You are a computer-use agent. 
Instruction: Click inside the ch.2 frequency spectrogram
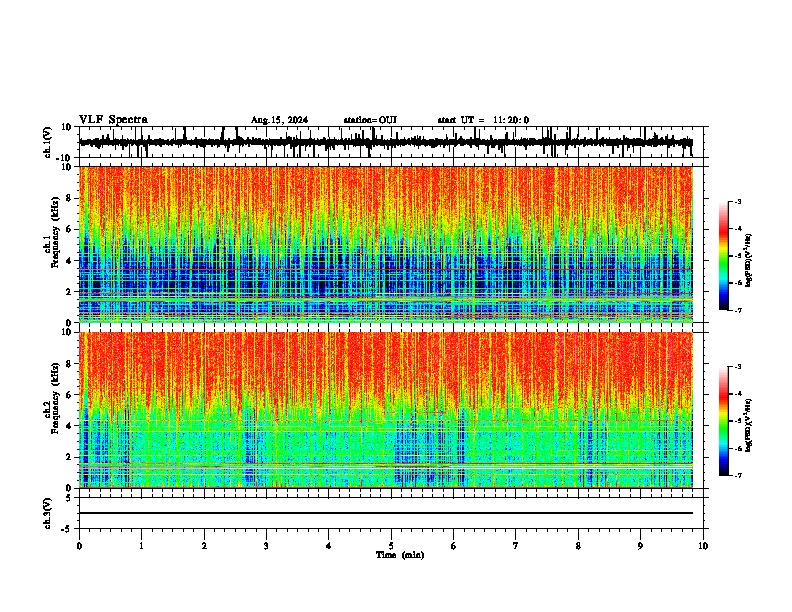pos(386,410)
